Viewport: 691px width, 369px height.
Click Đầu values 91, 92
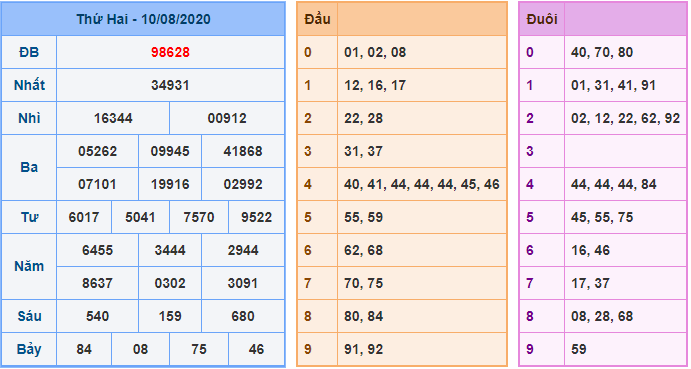click(x=364, y=349)
